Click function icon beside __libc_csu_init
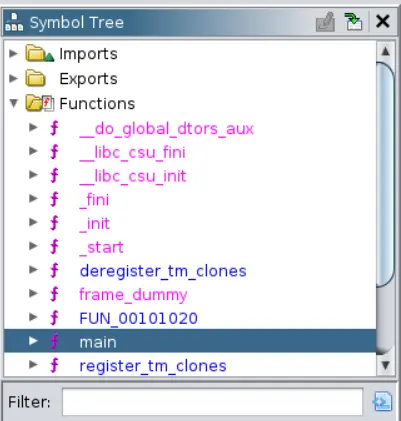Screen dimensions: 401x421 point(54,176)
